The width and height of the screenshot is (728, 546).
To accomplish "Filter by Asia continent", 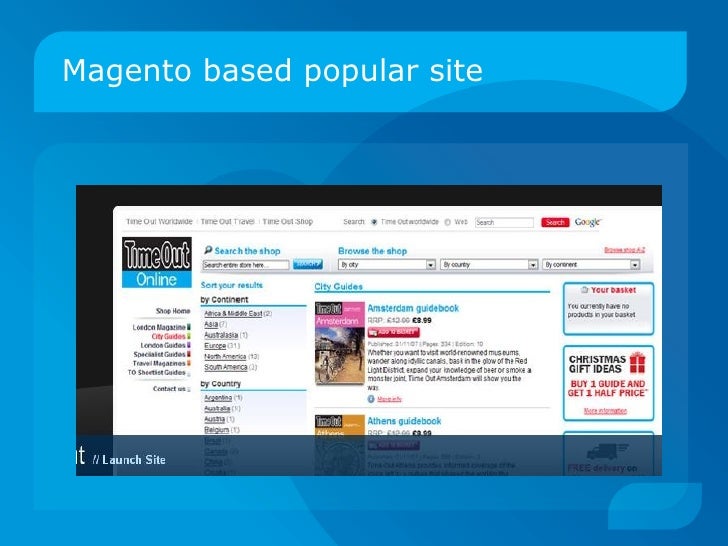I will 211,324.
